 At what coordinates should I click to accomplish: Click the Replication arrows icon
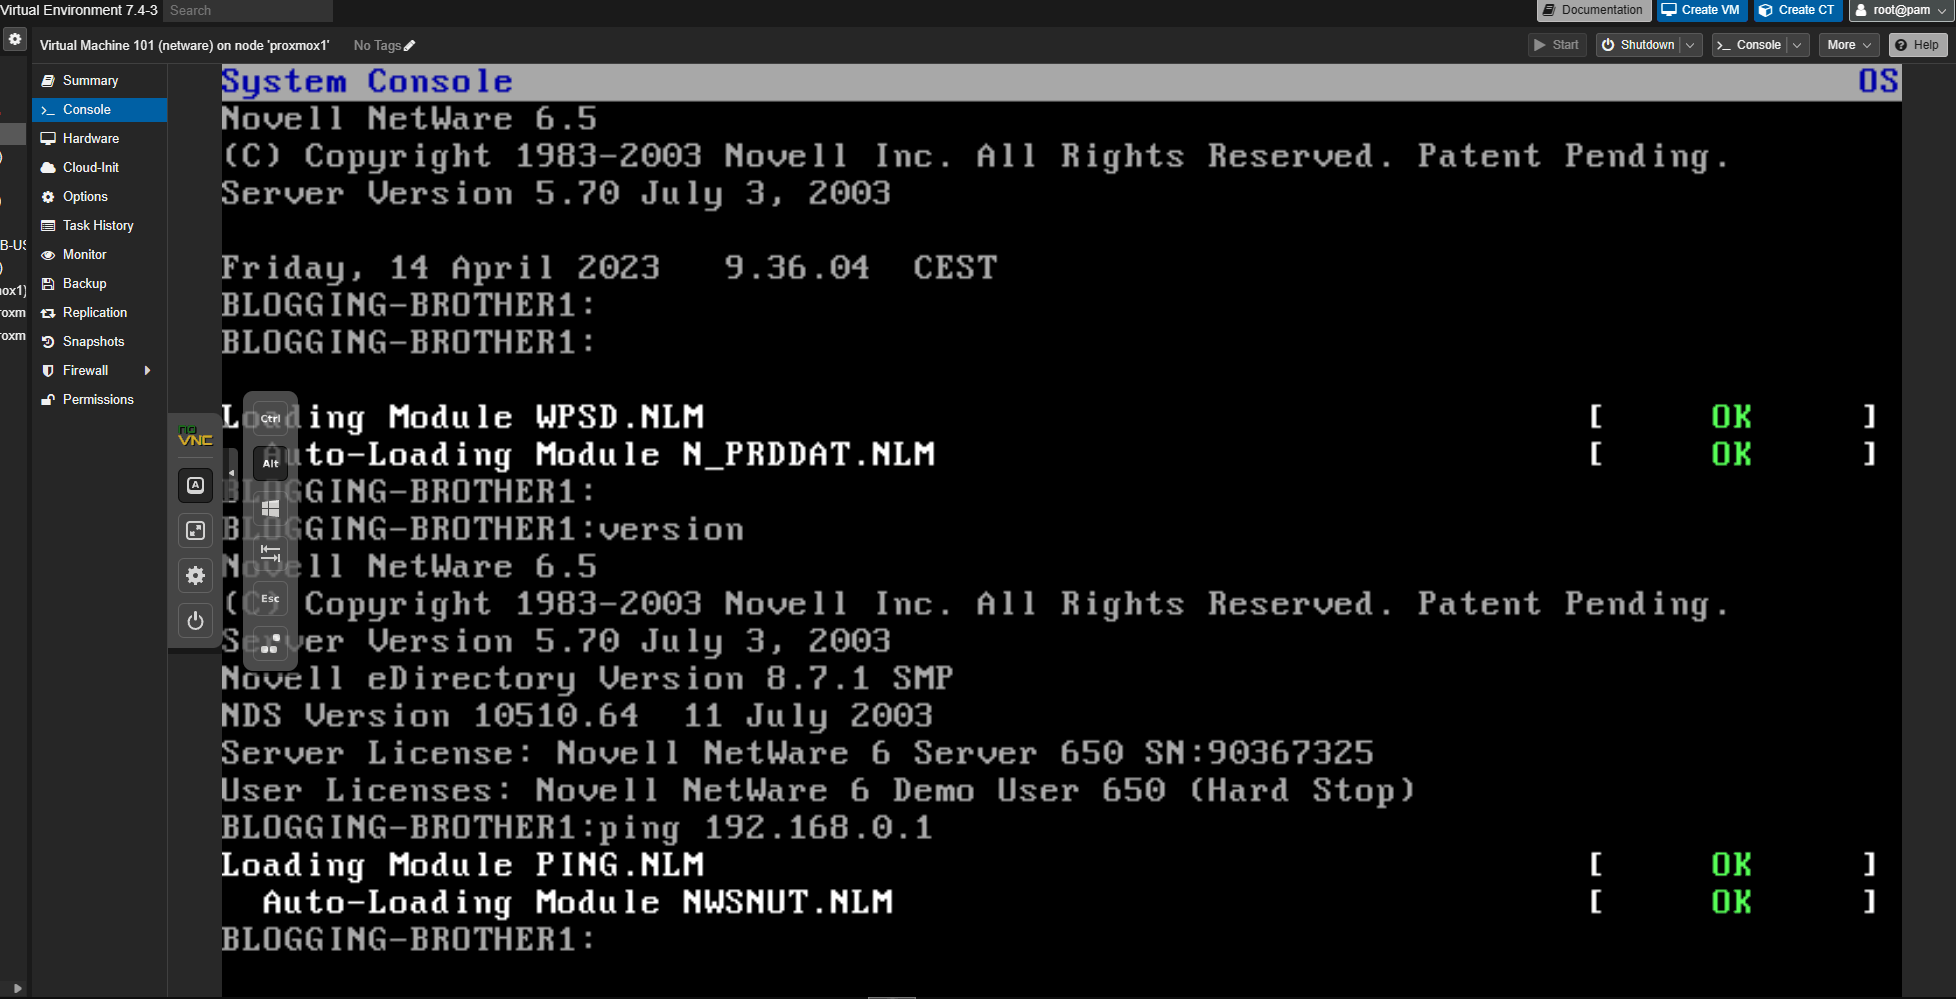coord(48,313)
